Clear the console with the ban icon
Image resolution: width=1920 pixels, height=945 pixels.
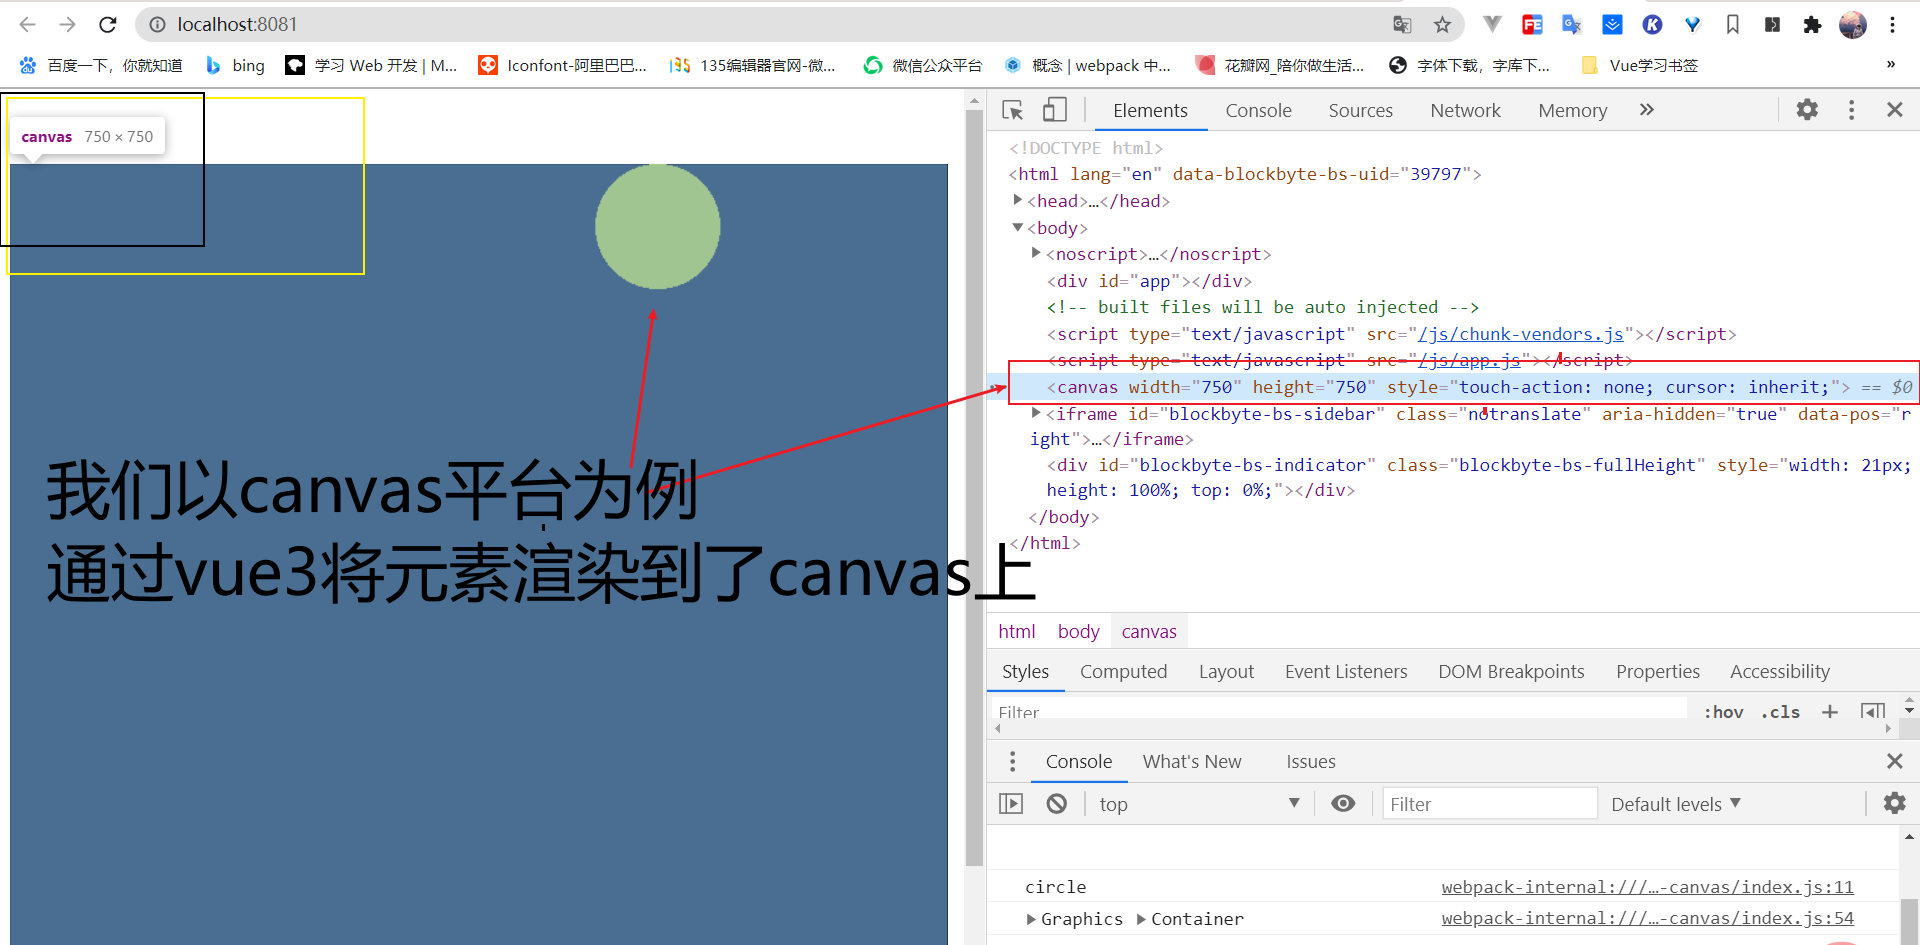(1056, 803)
